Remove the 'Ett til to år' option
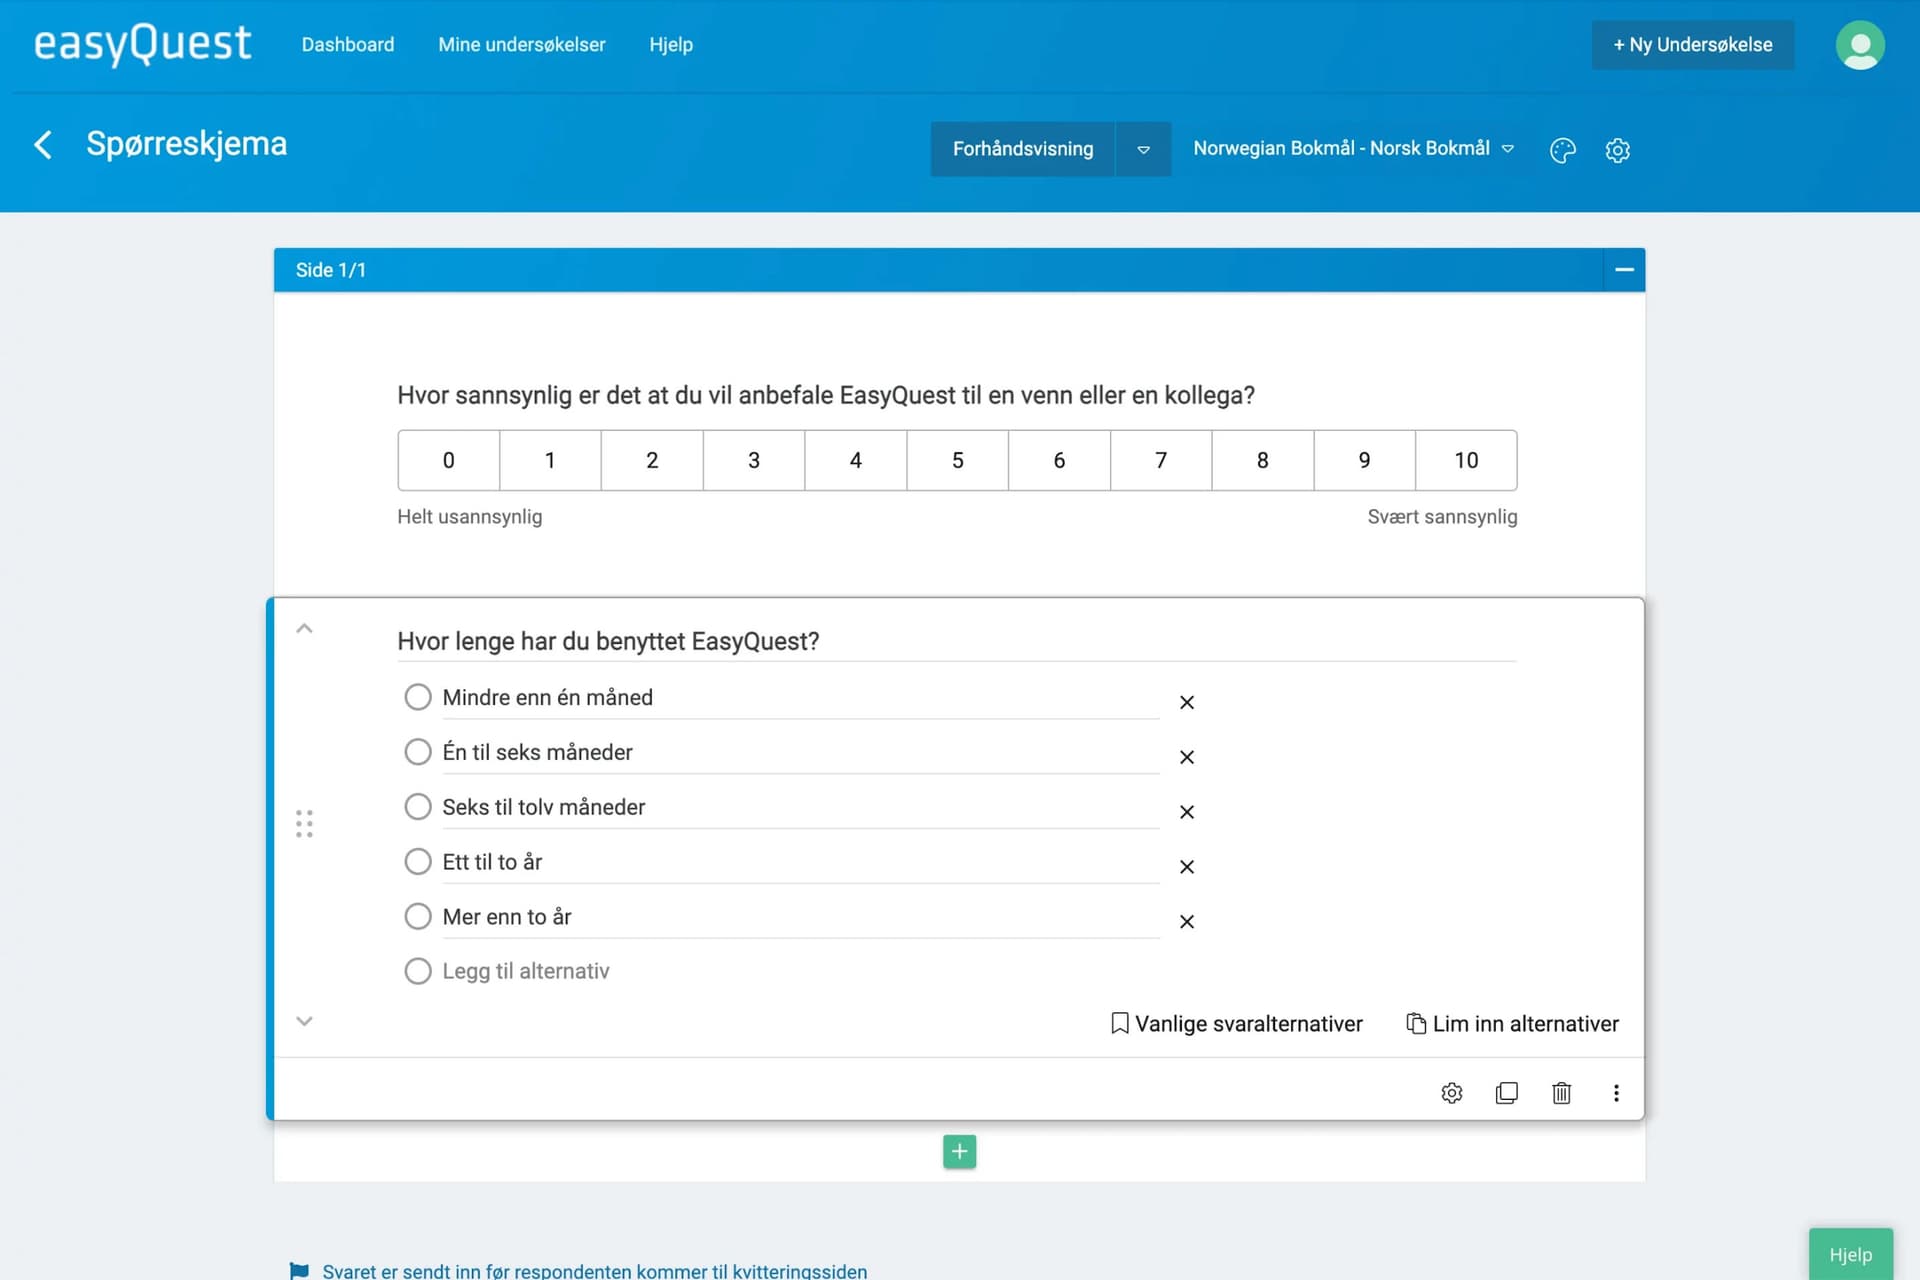1920x1280 pixels. pos(1186,867)
